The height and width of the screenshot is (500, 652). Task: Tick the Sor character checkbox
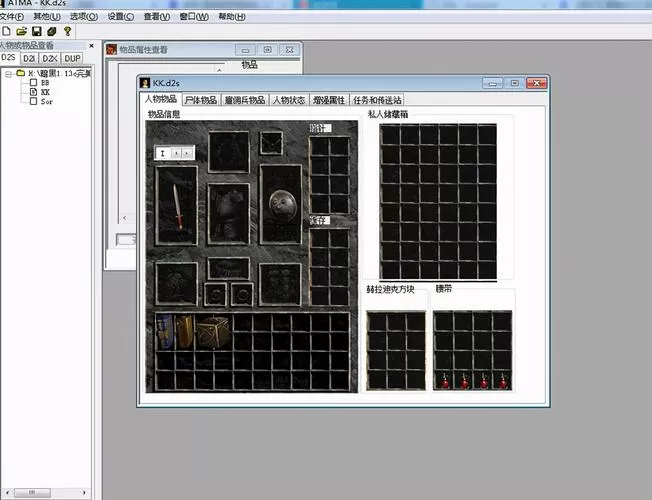(x=33, y=101)
